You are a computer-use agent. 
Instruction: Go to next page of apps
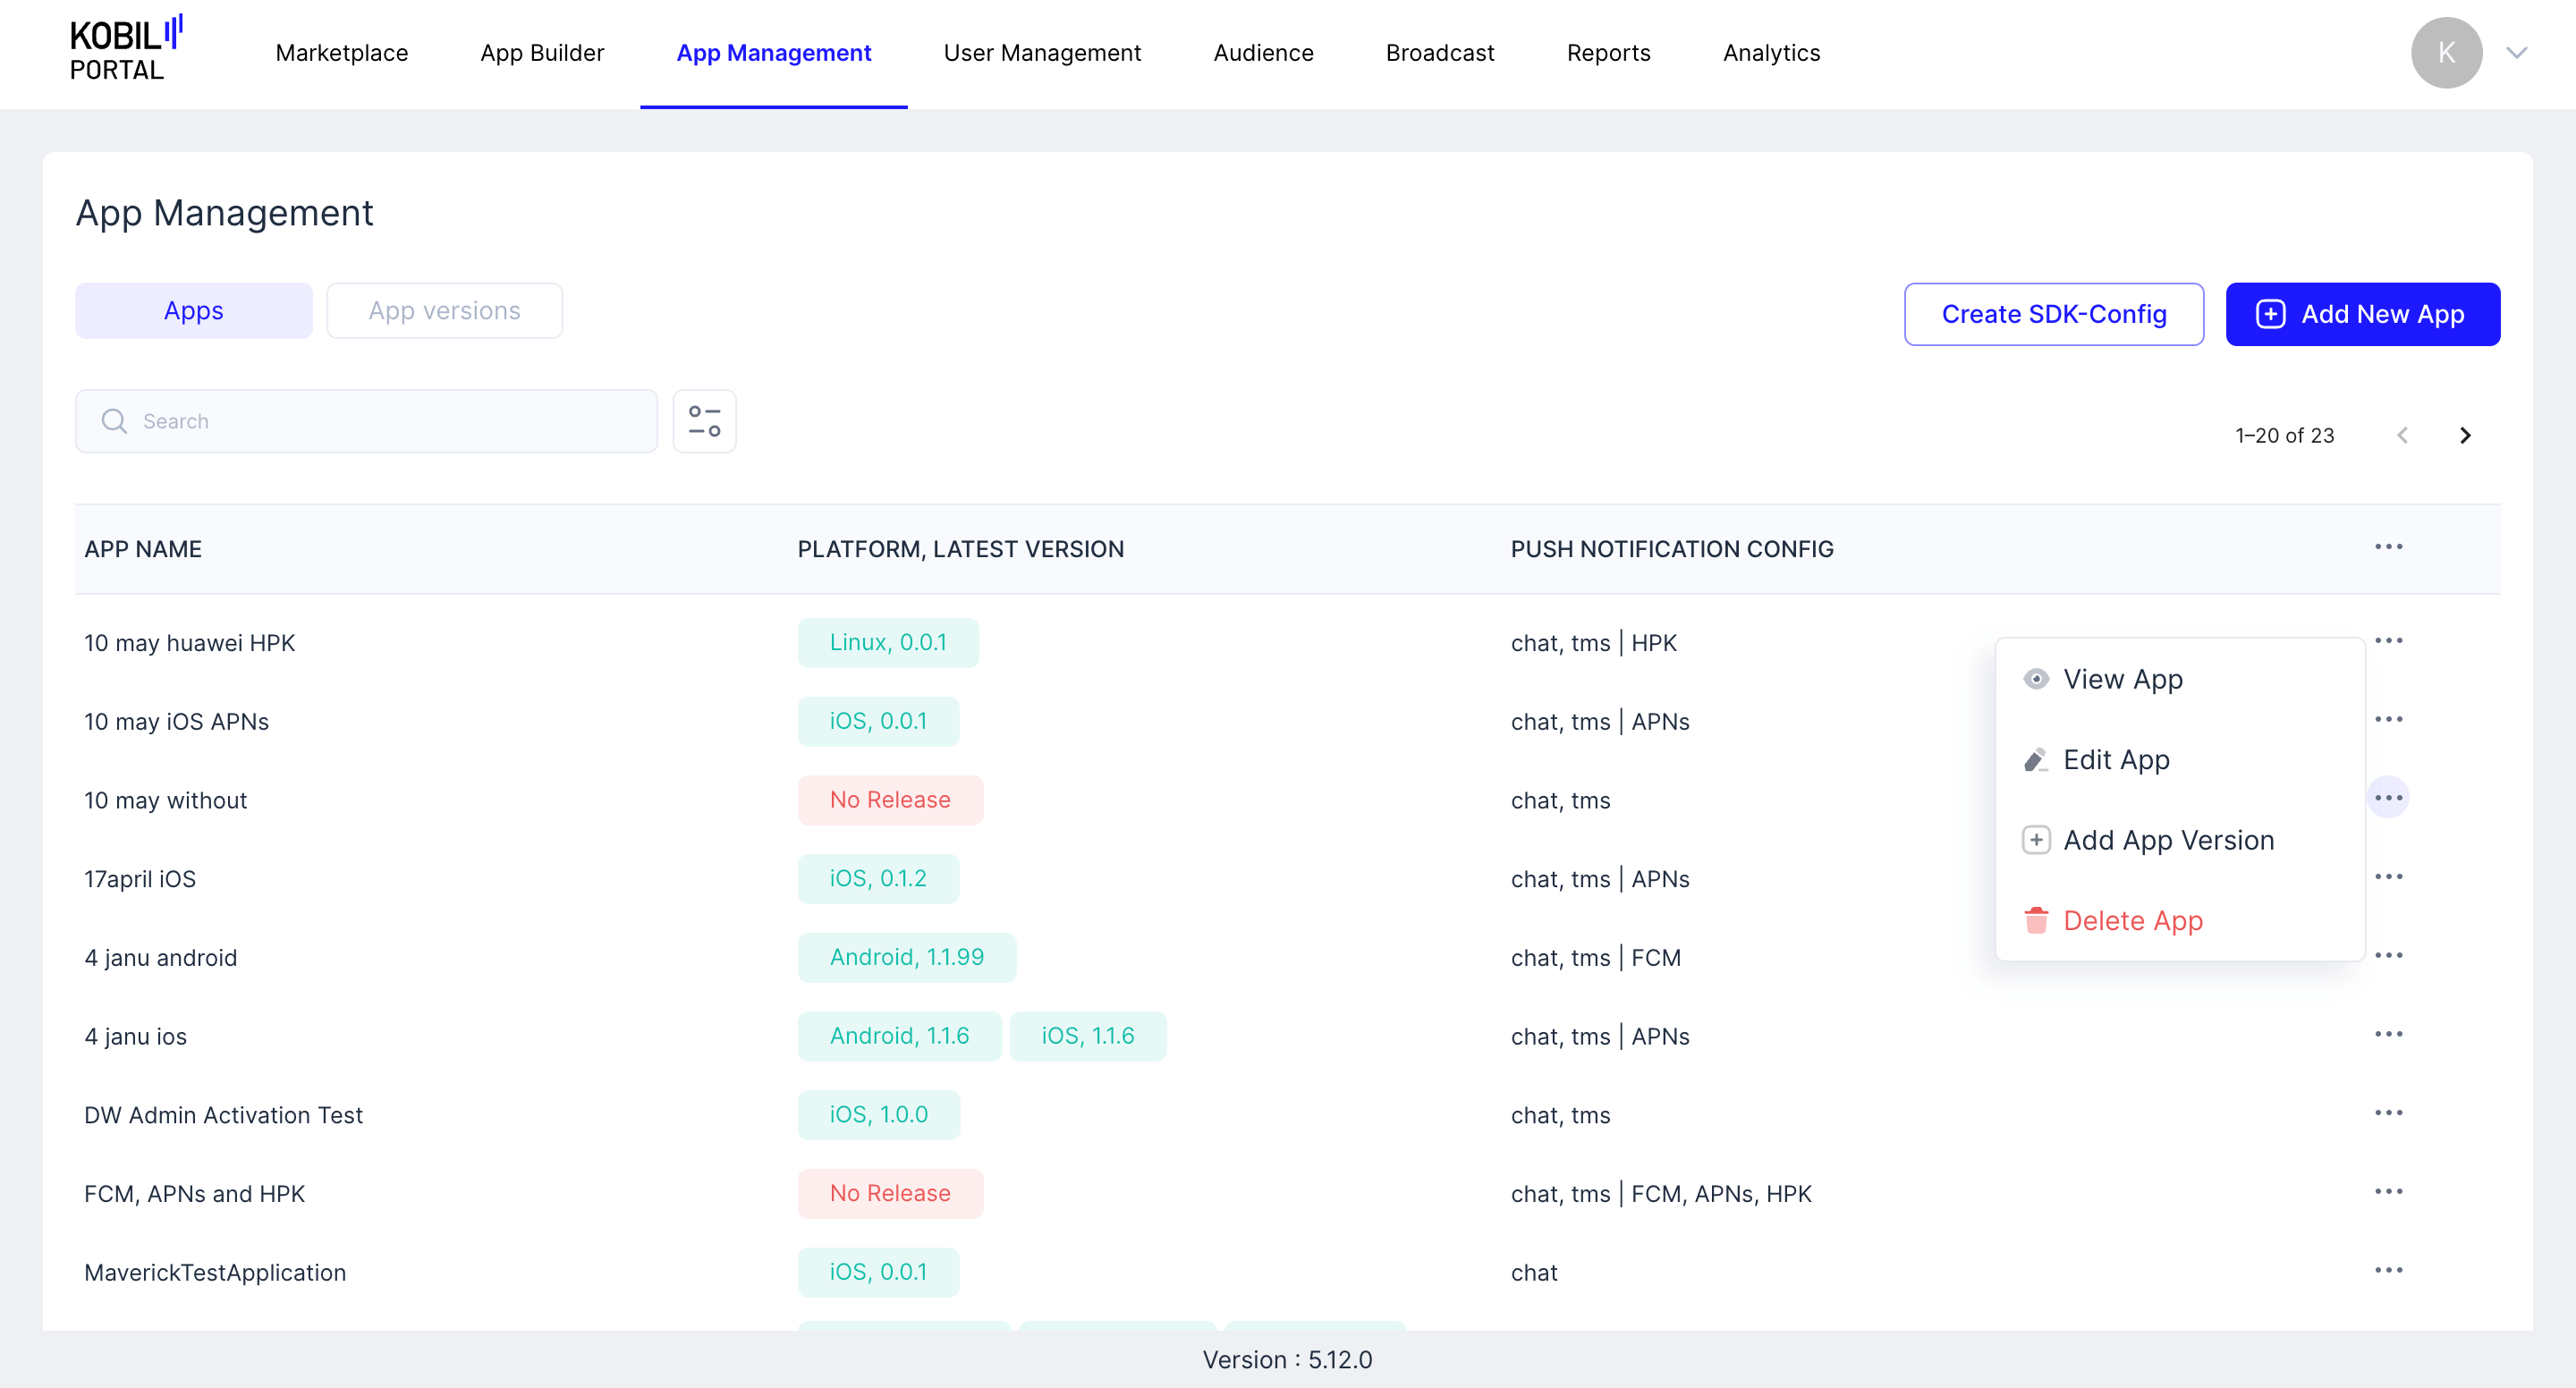(x=2465, y=435)
